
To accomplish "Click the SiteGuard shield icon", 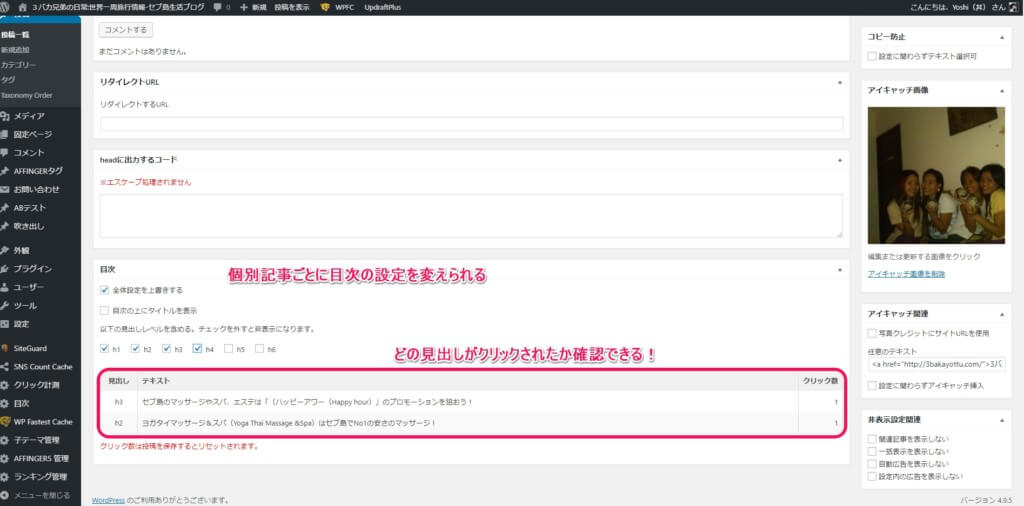I will 5,349.
